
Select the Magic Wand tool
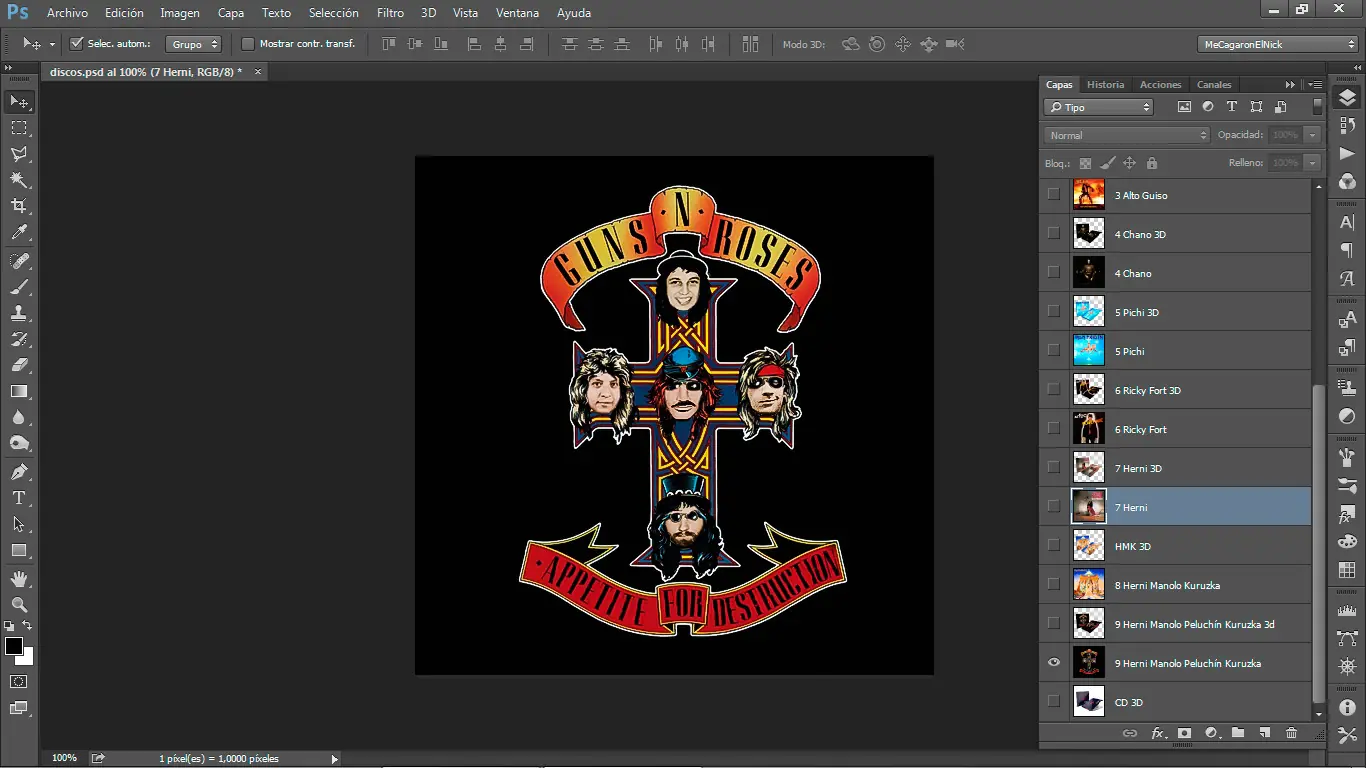point(19,180)
